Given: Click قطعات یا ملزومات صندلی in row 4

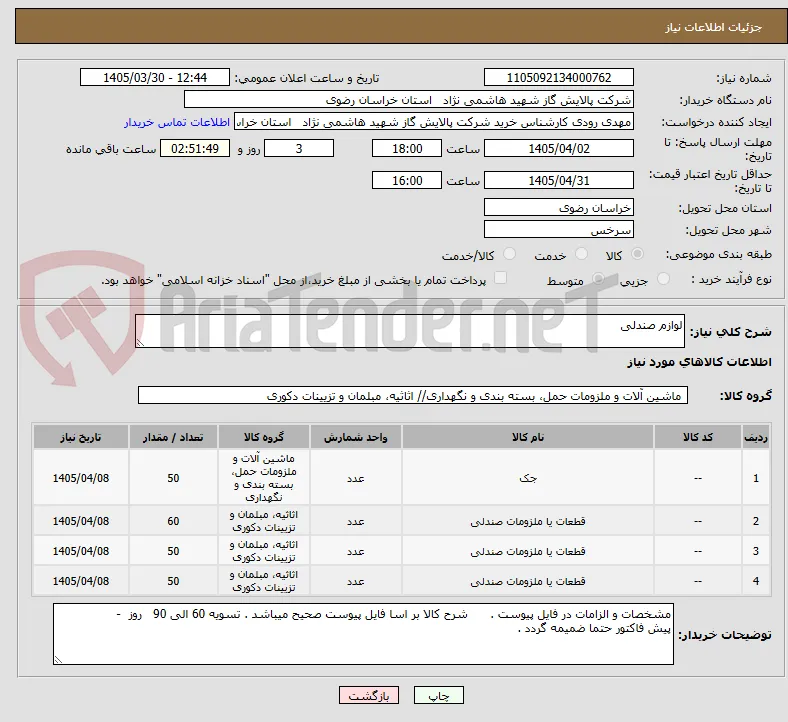Looking at the screenshot, I should (x=528, y=581).
